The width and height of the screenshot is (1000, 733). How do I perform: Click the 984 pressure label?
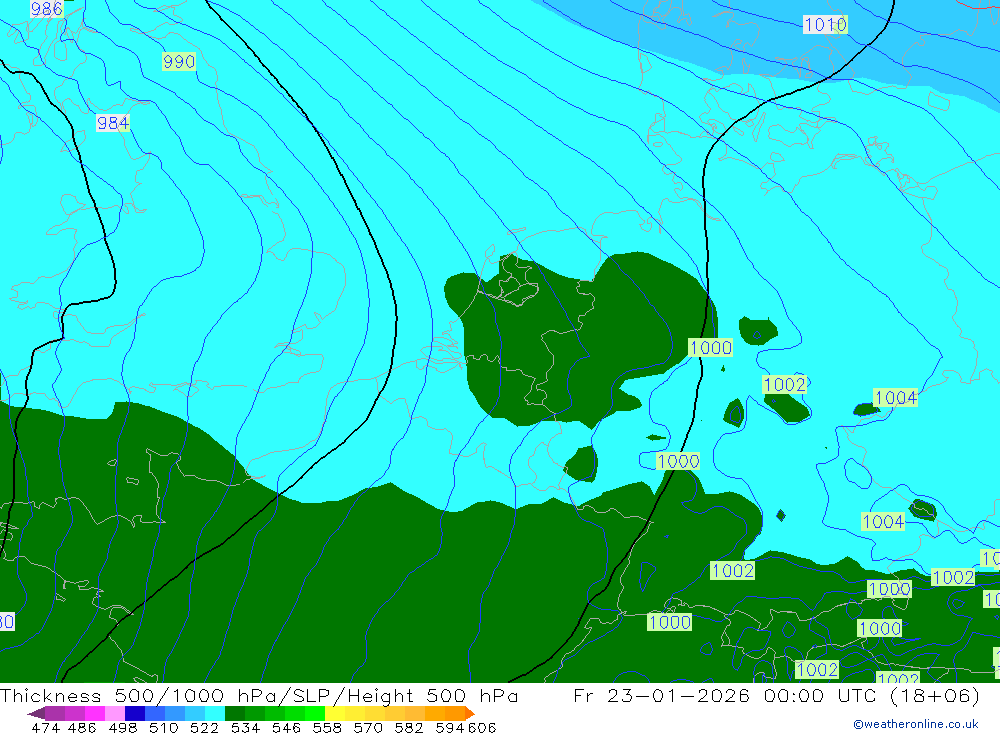pyautogui.click(x=113, y=123)
